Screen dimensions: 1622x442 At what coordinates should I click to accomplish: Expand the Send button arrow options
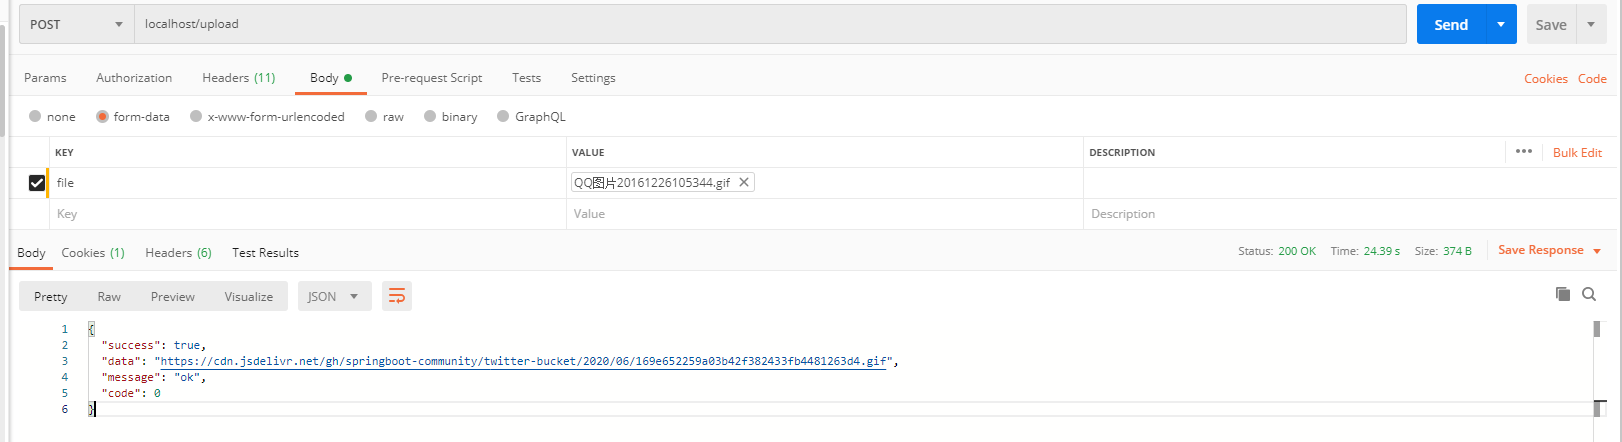(1501, 24)
